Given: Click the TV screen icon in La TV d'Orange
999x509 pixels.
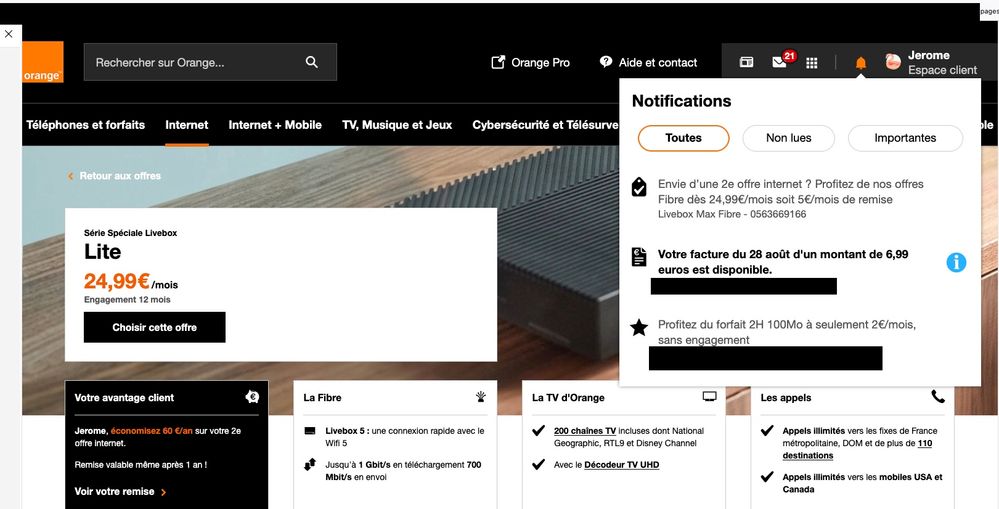Looking at the screenshot, I should click(x=709, y=396).
